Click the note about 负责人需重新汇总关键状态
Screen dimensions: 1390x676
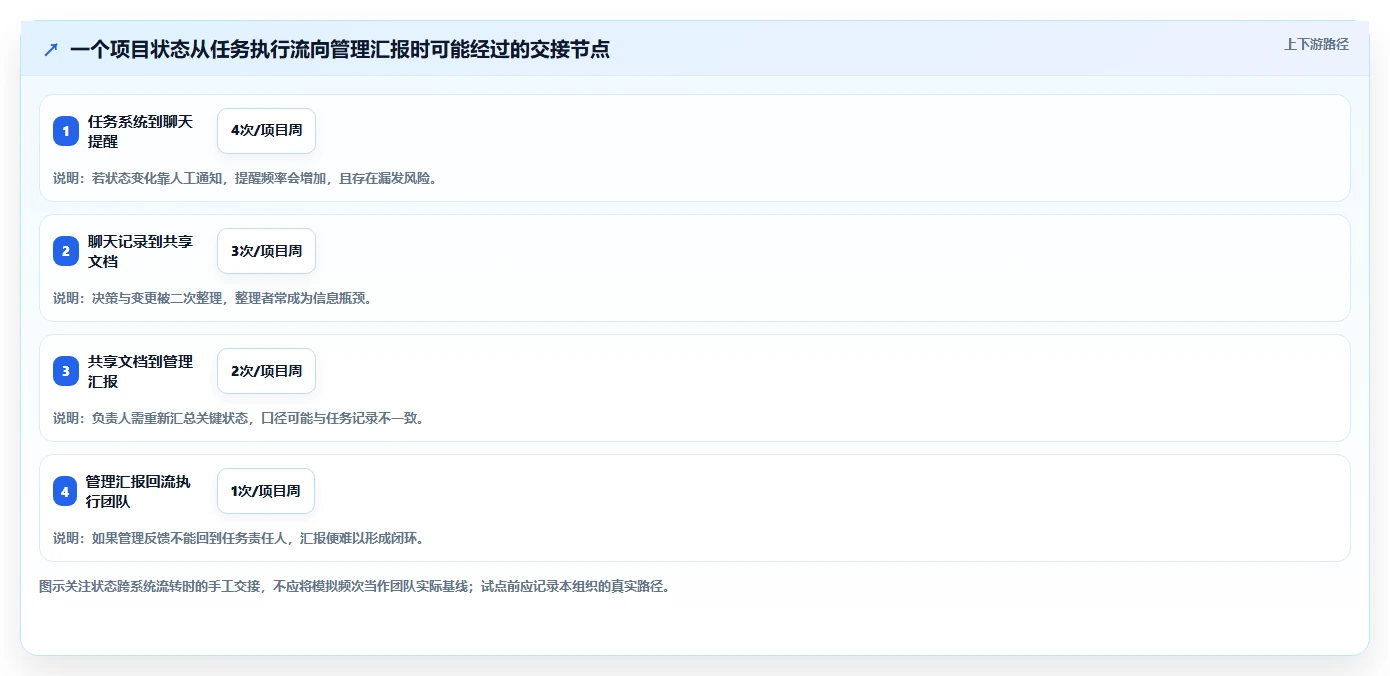click(x=239, y=418)
